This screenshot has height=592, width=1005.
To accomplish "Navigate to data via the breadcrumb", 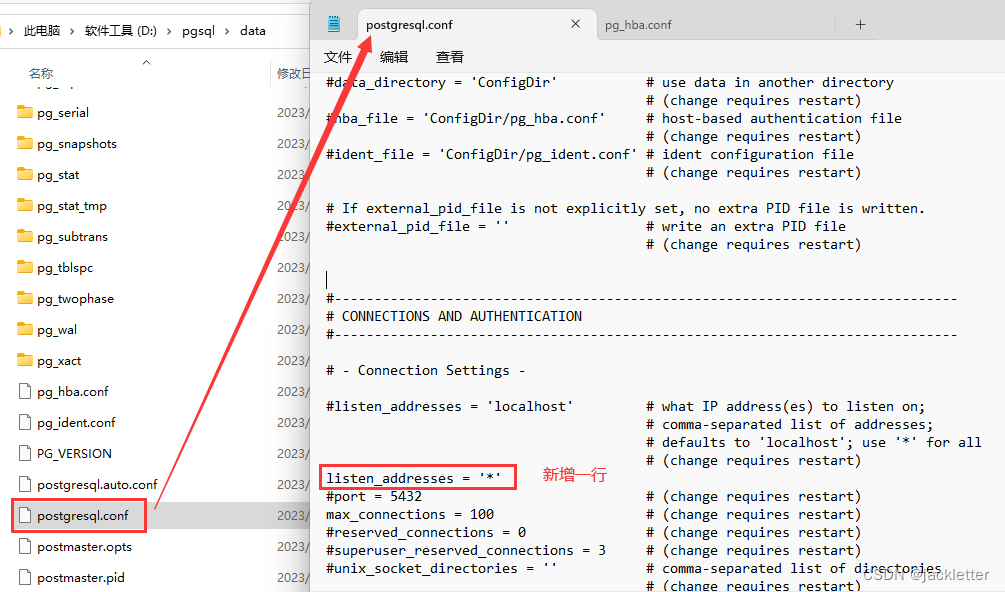I will (252, 30).
